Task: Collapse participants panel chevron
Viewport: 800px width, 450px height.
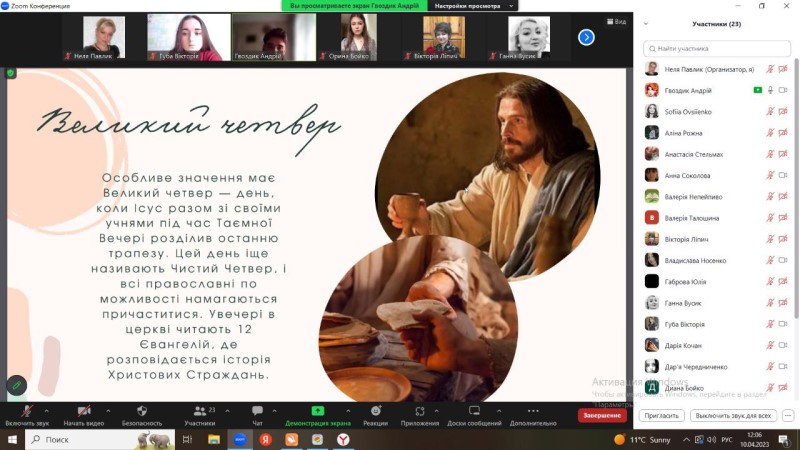Action: tap(646, 24)
